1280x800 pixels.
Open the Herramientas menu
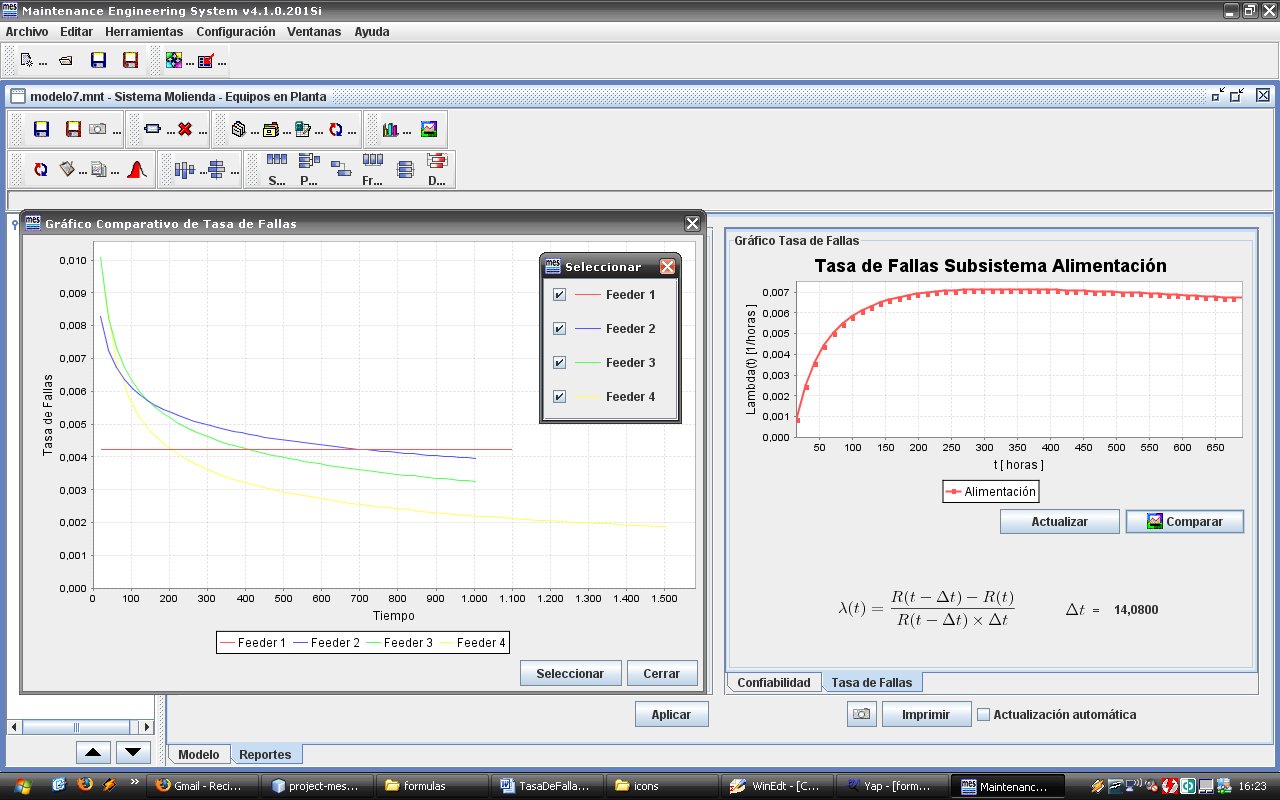pos(144,32)
